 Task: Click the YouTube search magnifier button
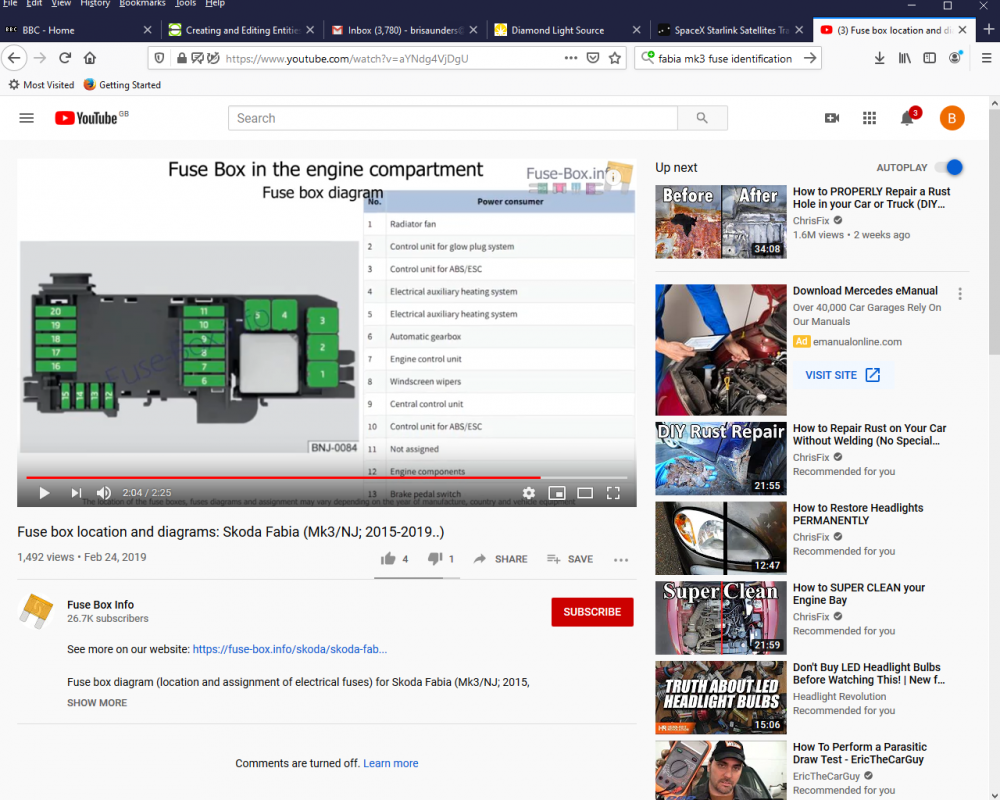coord(702,118)
